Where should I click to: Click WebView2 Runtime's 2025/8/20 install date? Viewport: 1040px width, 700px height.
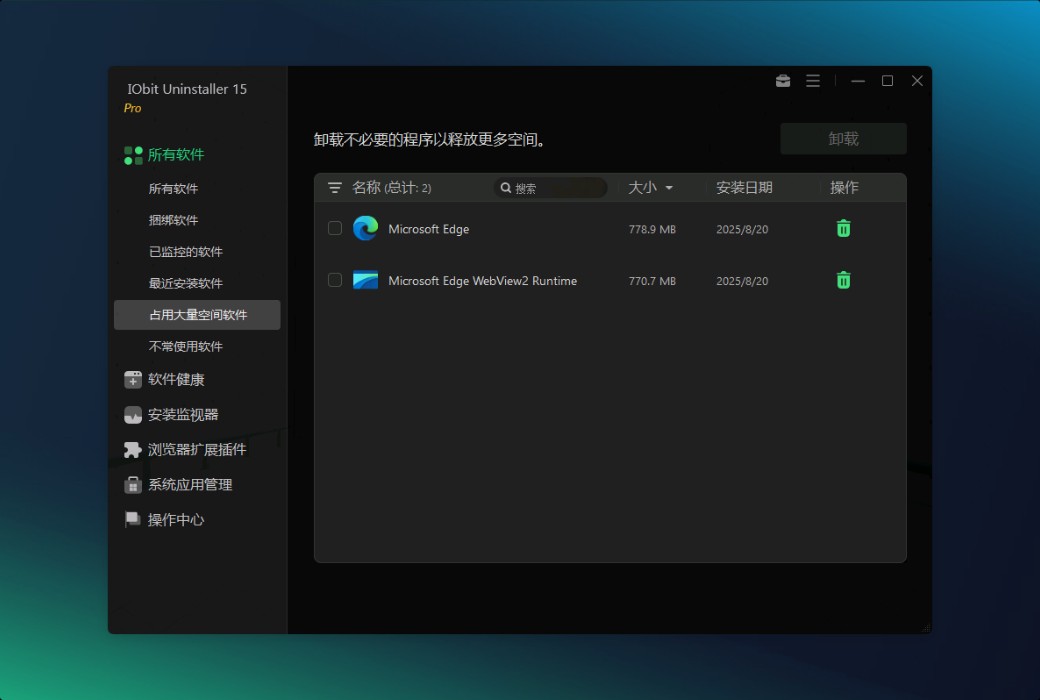742,281
